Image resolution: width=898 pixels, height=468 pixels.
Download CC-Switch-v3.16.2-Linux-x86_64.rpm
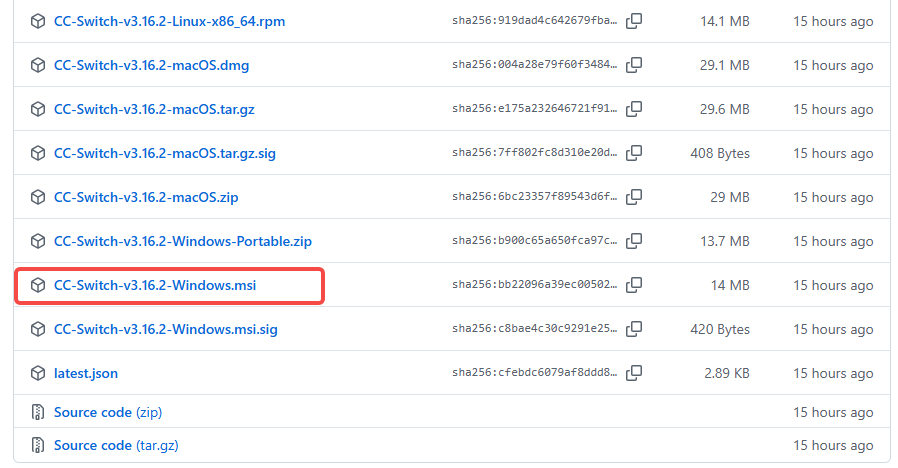[170, 21]
